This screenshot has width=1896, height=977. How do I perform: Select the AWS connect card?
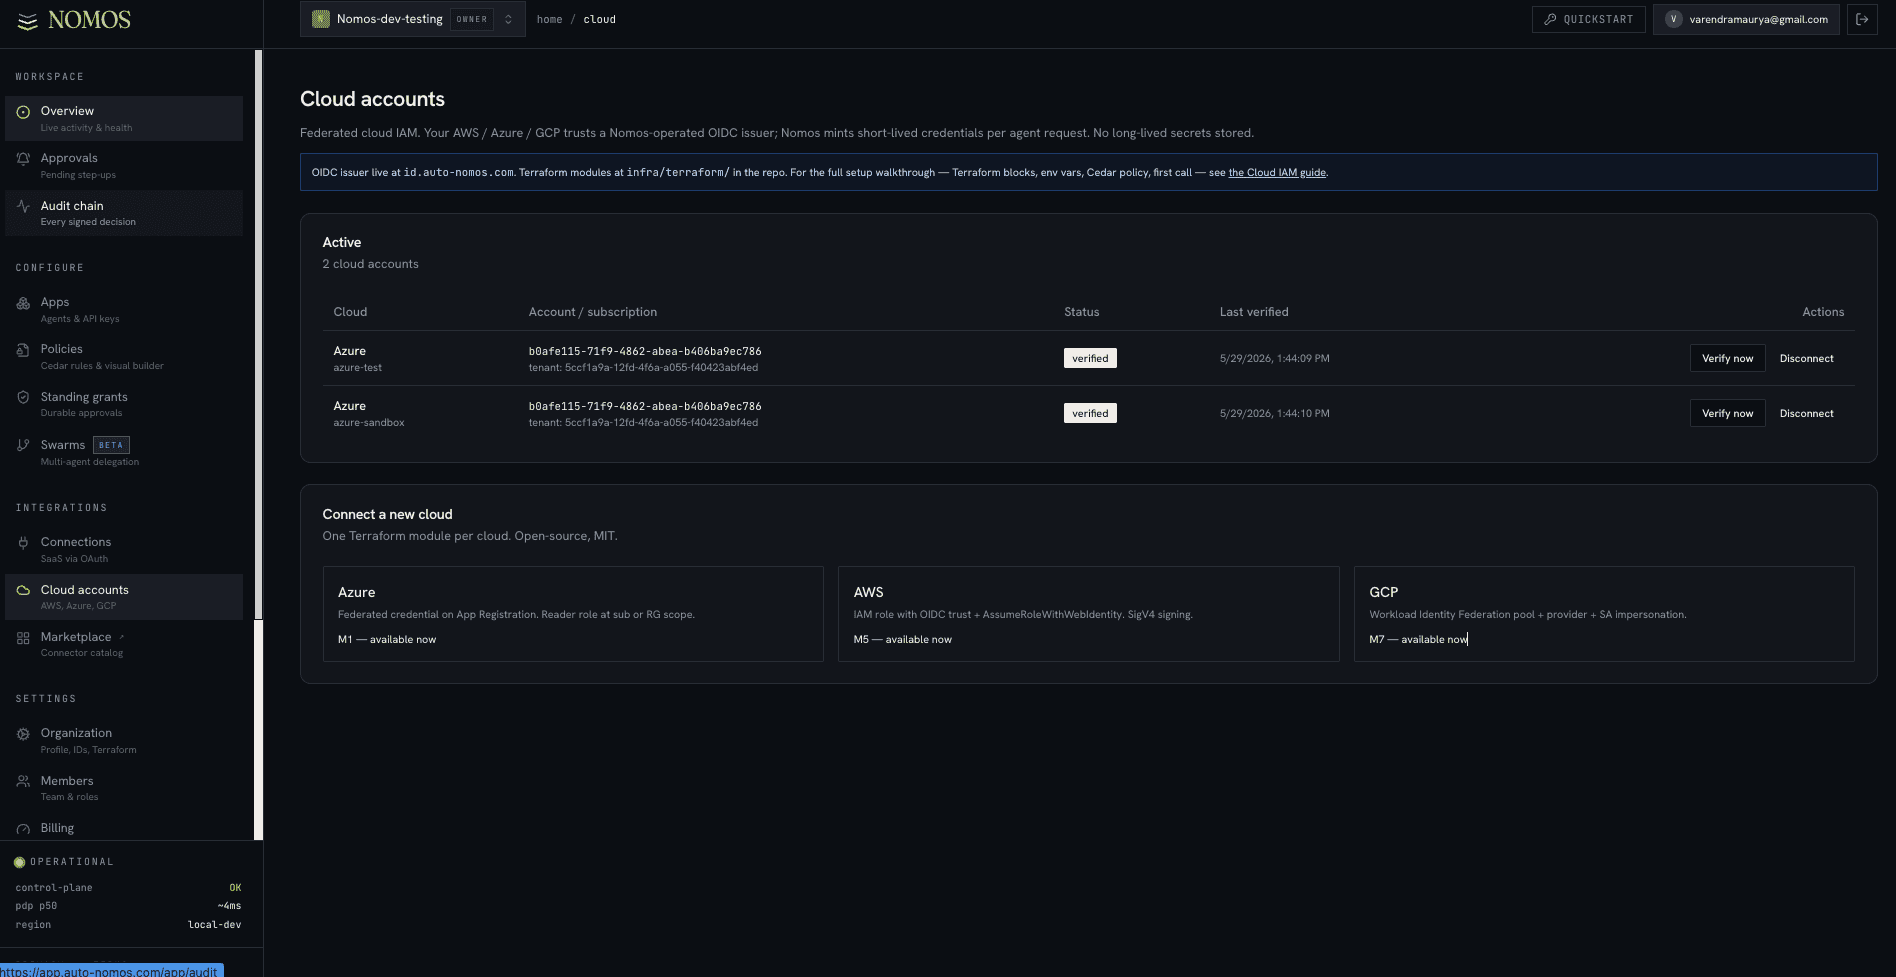(1088, 614)
